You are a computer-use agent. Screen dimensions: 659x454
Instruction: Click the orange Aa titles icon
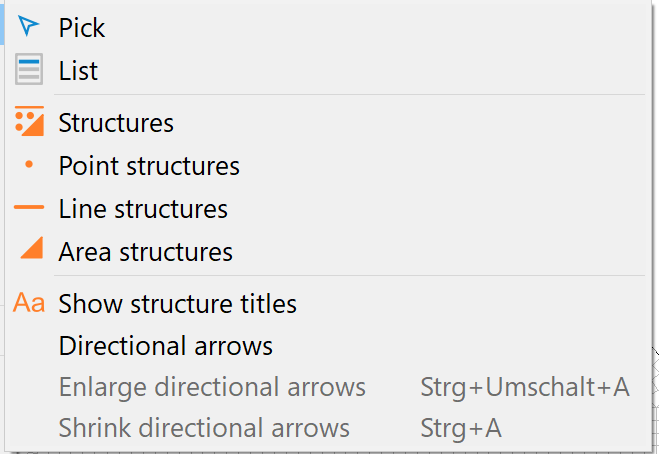point(29,303)
